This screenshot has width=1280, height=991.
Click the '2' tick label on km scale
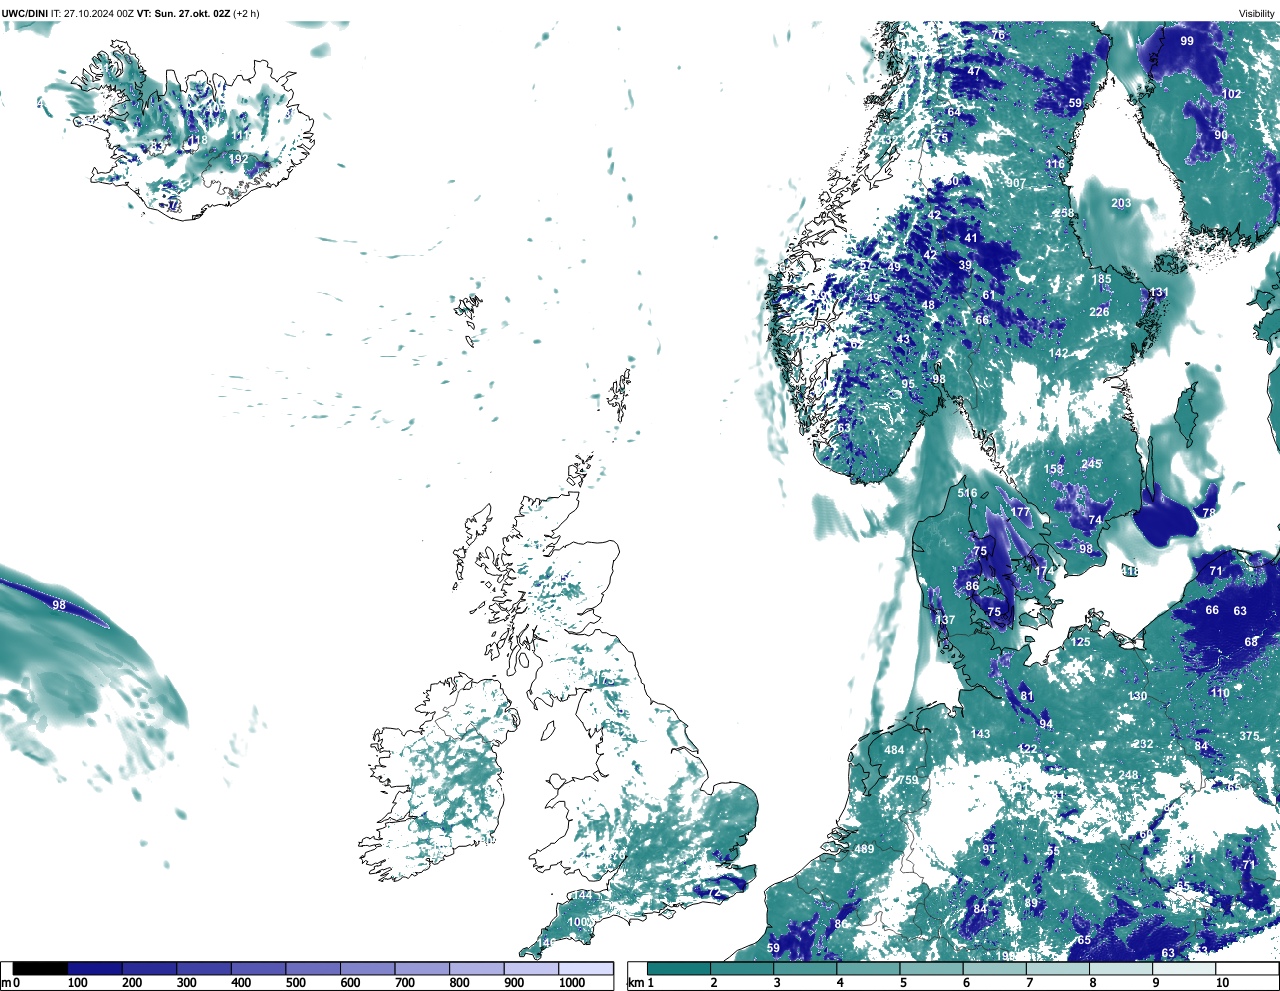[714, 983]
